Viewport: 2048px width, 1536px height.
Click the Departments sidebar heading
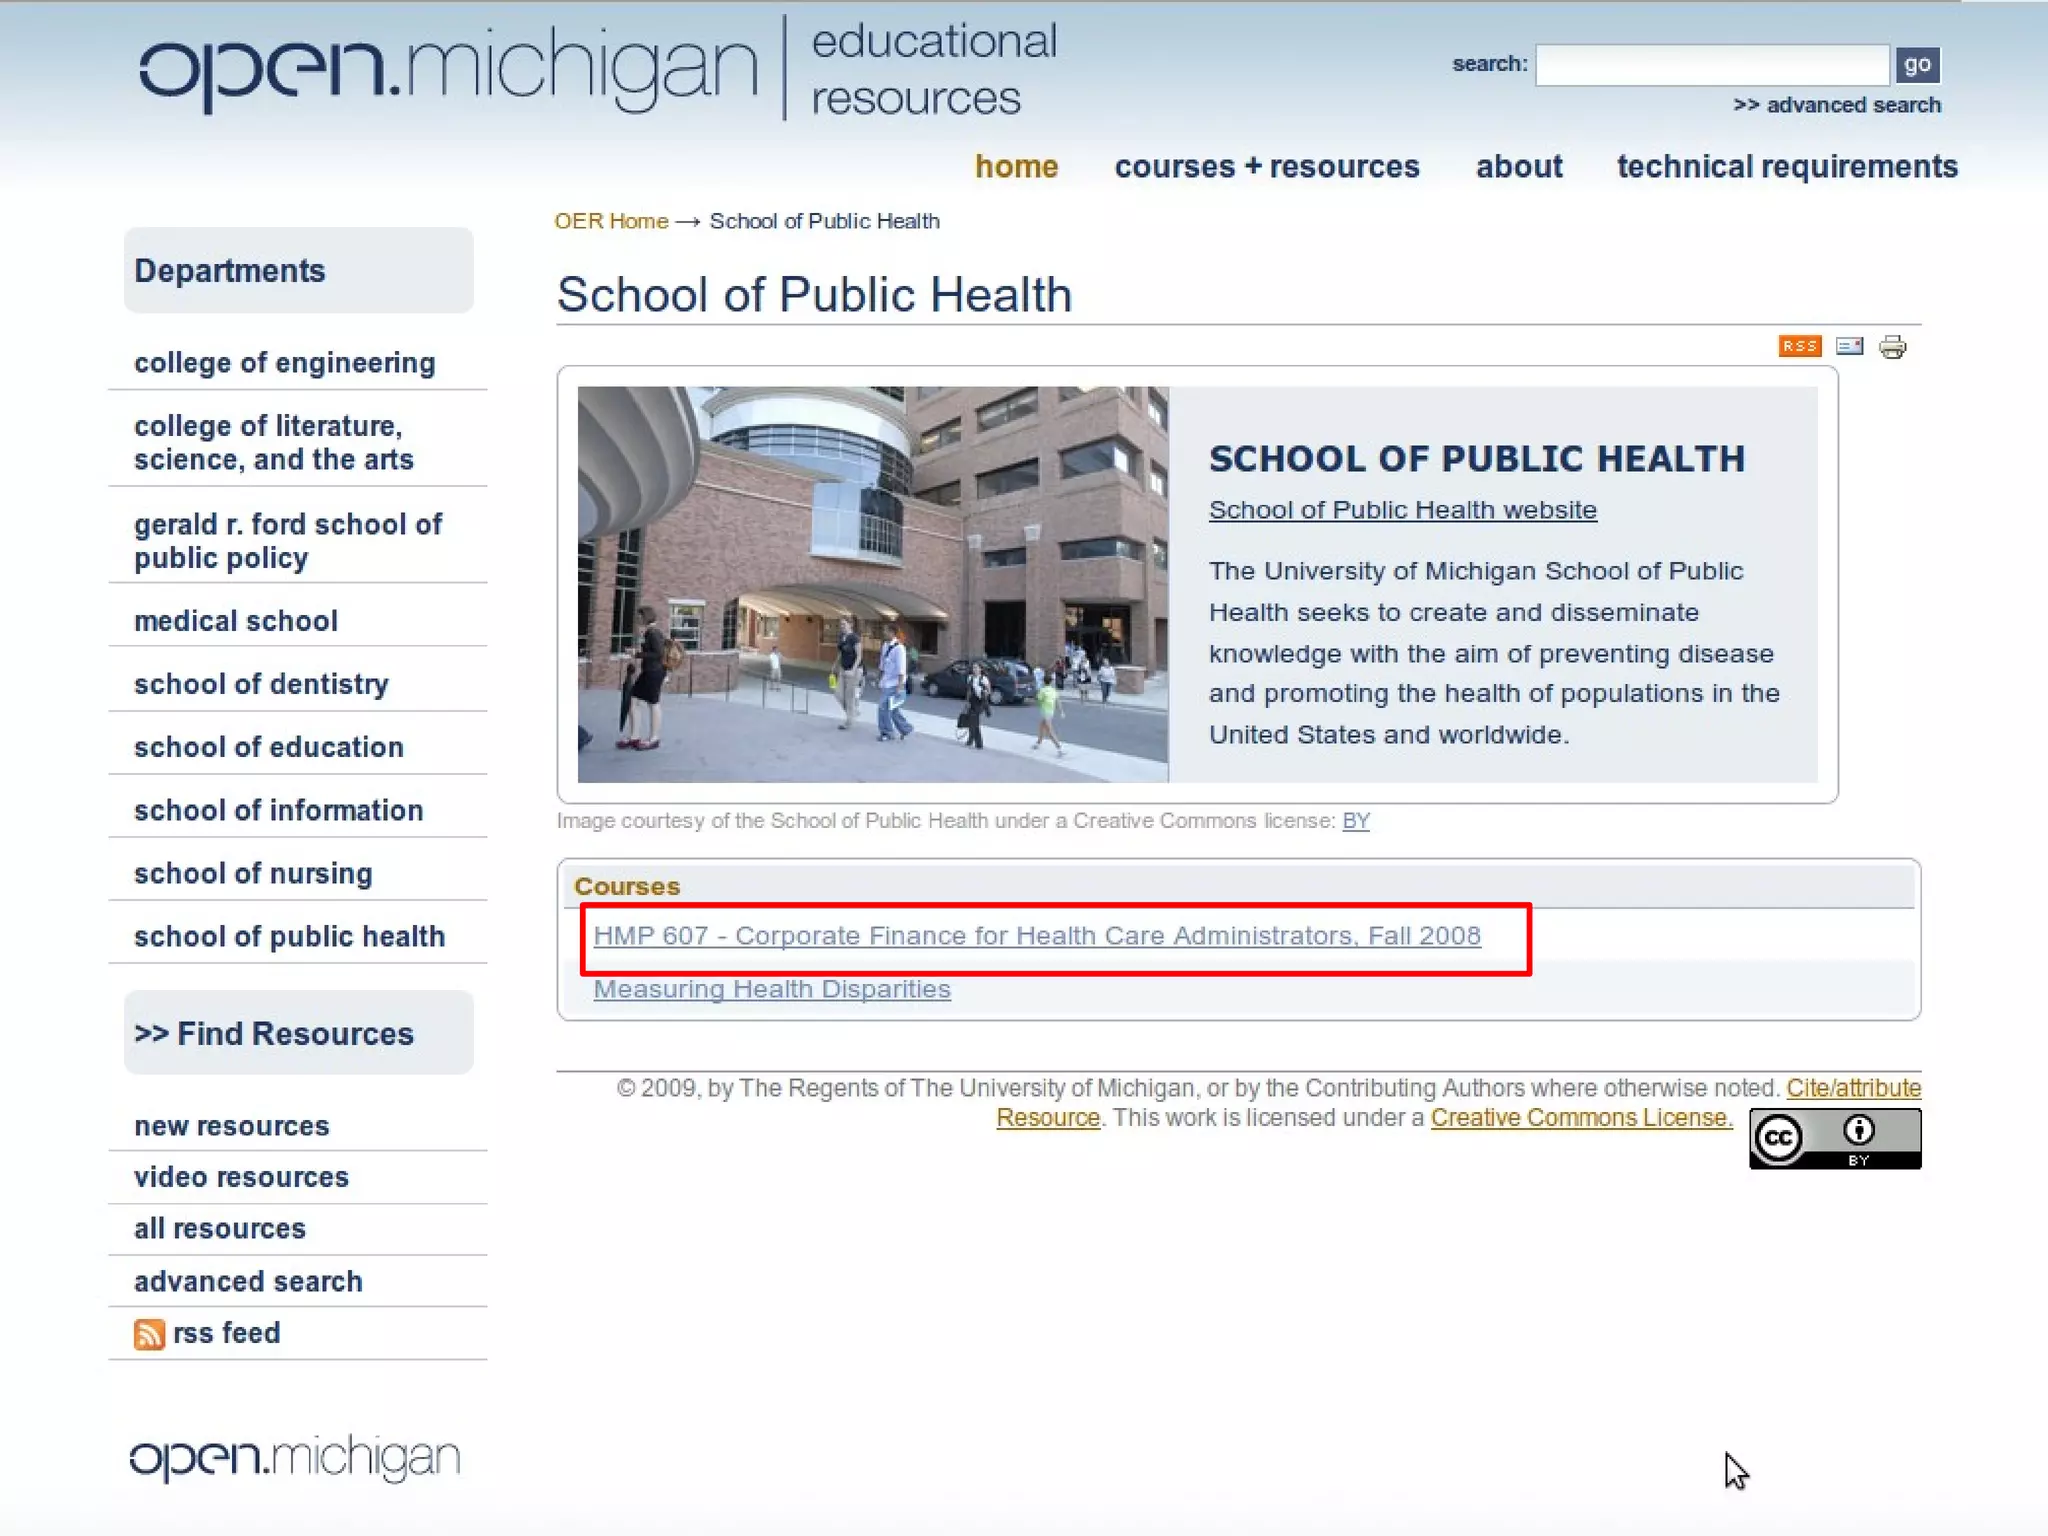click(x=298, y=270)
